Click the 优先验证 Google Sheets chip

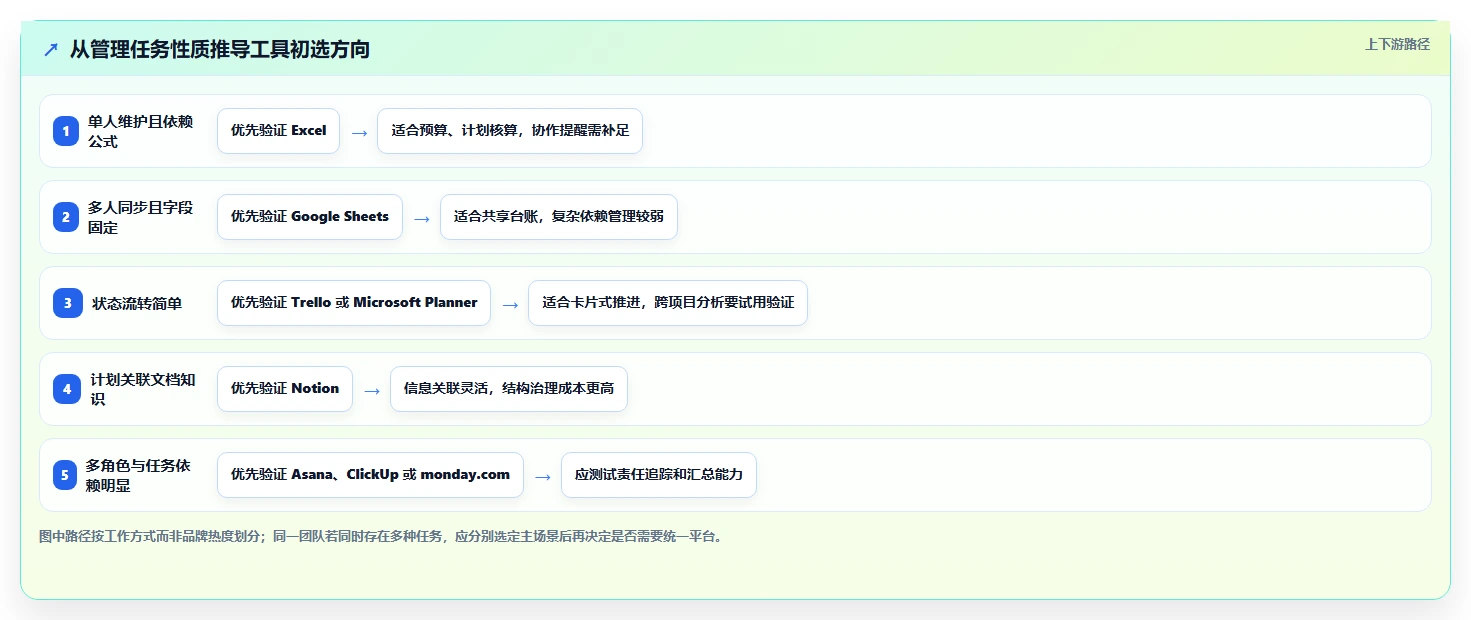pos(310,217)
